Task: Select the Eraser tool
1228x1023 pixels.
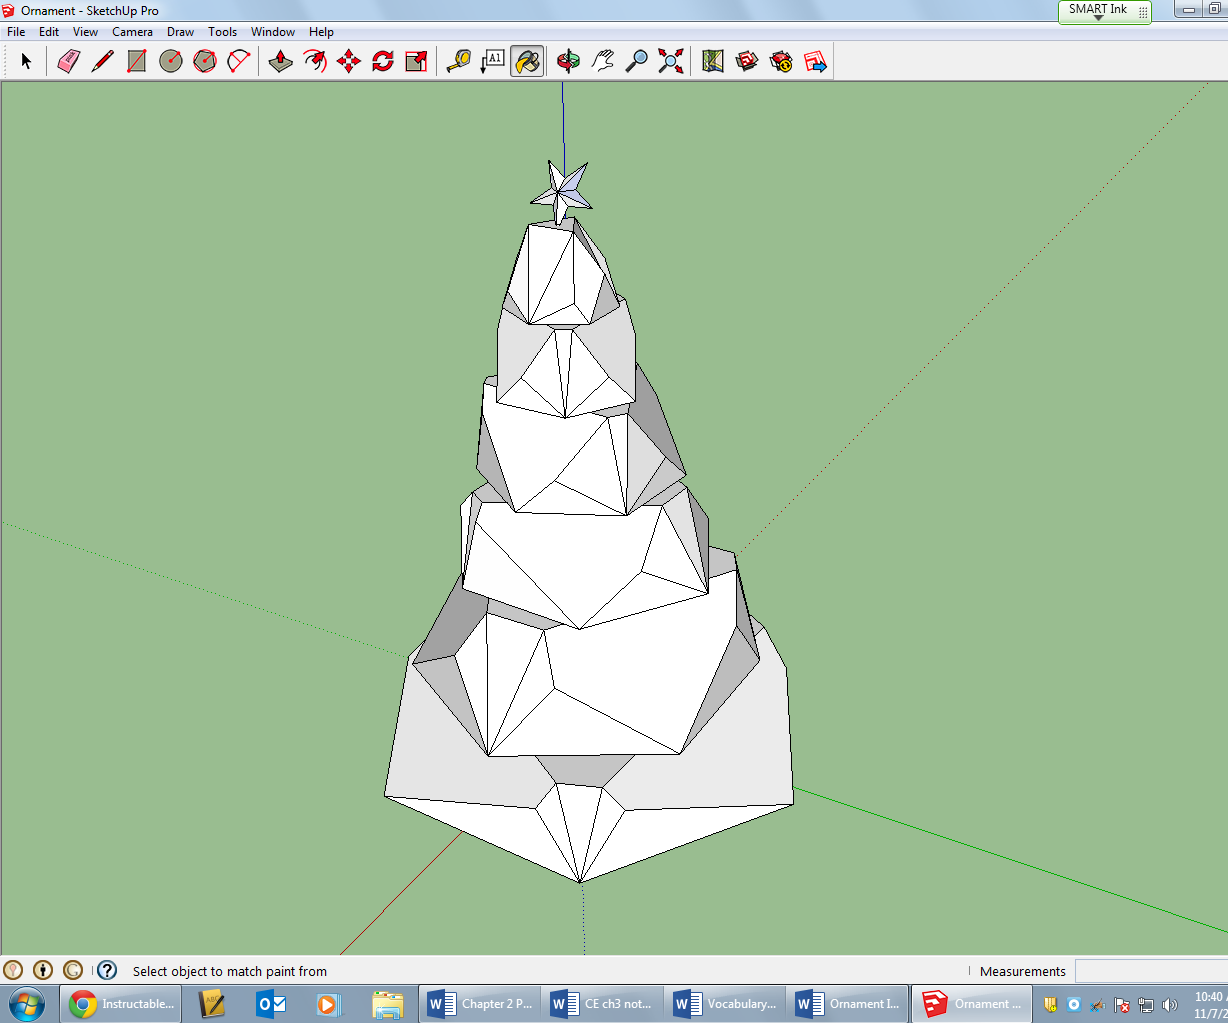Action: pyautogui.click(x=68, y=61)
